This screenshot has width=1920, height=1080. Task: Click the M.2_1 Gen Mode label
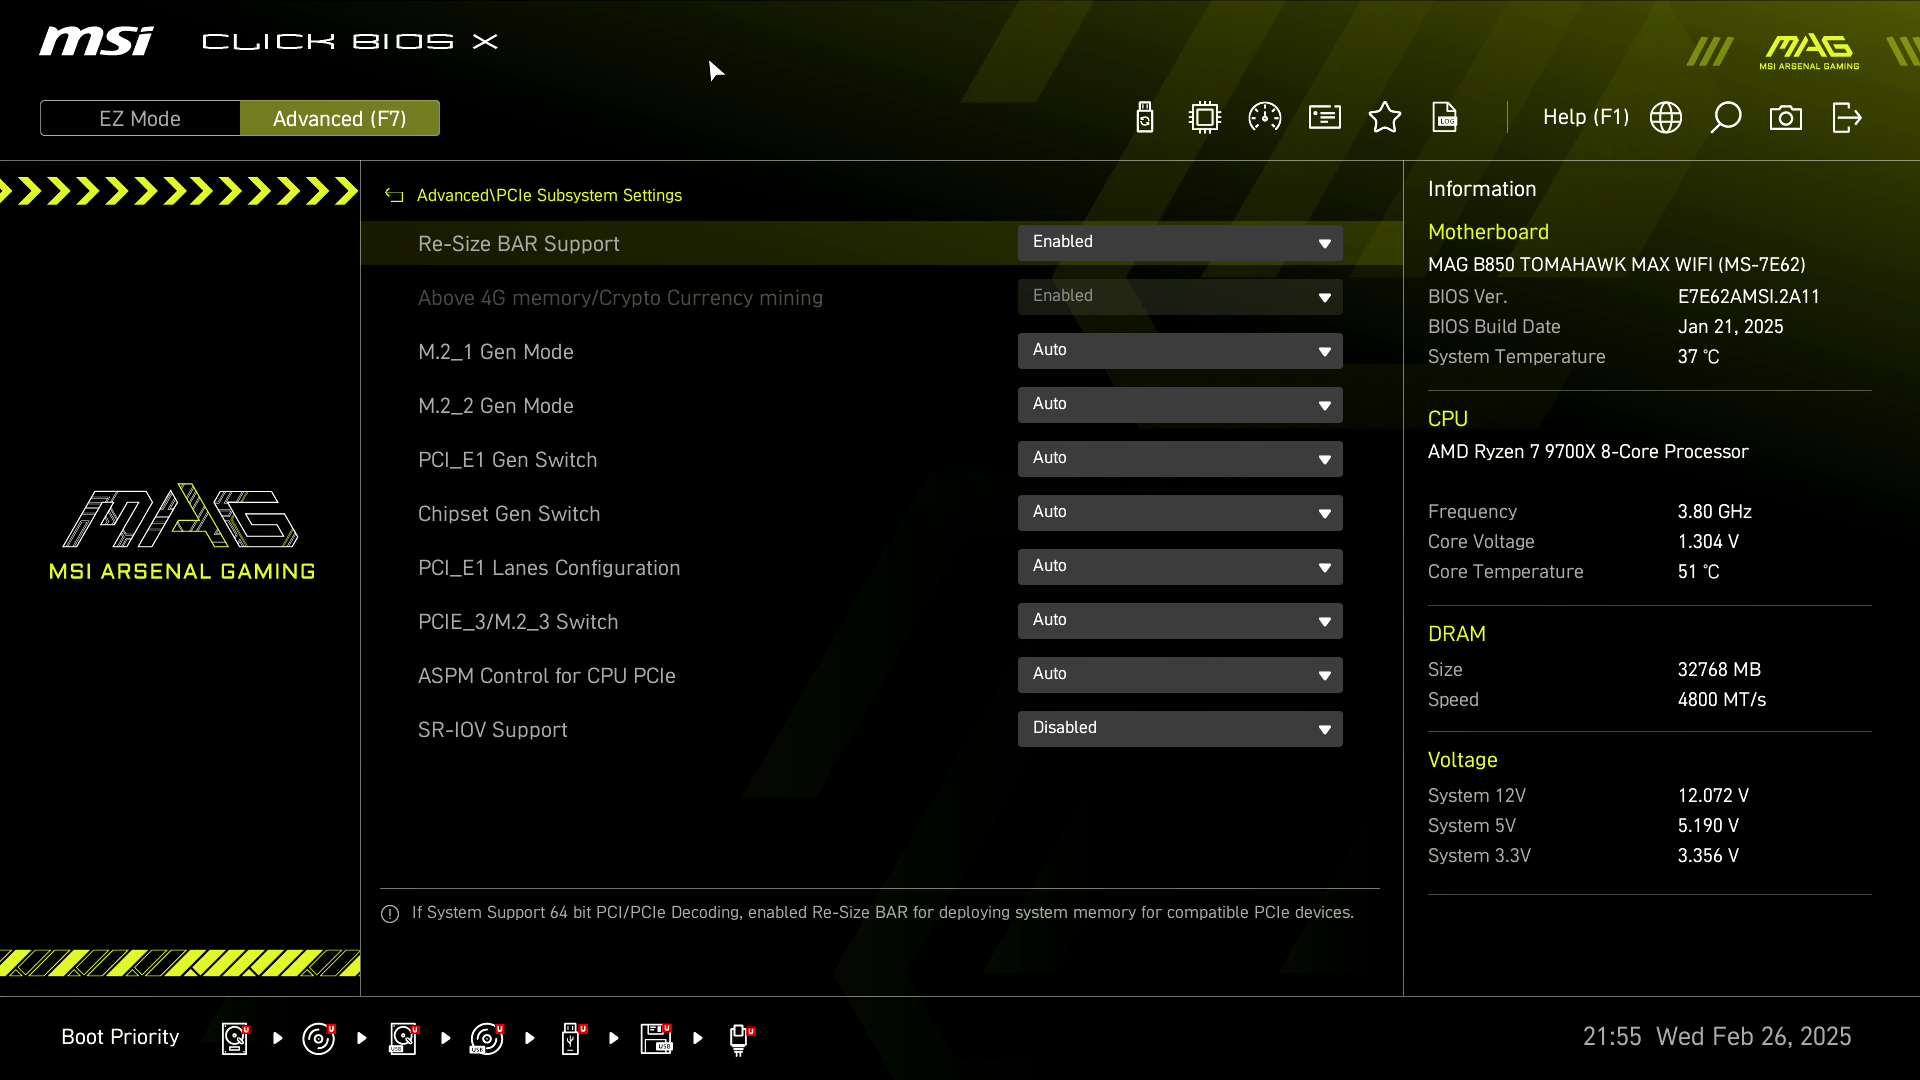click(x=495, y=352)
